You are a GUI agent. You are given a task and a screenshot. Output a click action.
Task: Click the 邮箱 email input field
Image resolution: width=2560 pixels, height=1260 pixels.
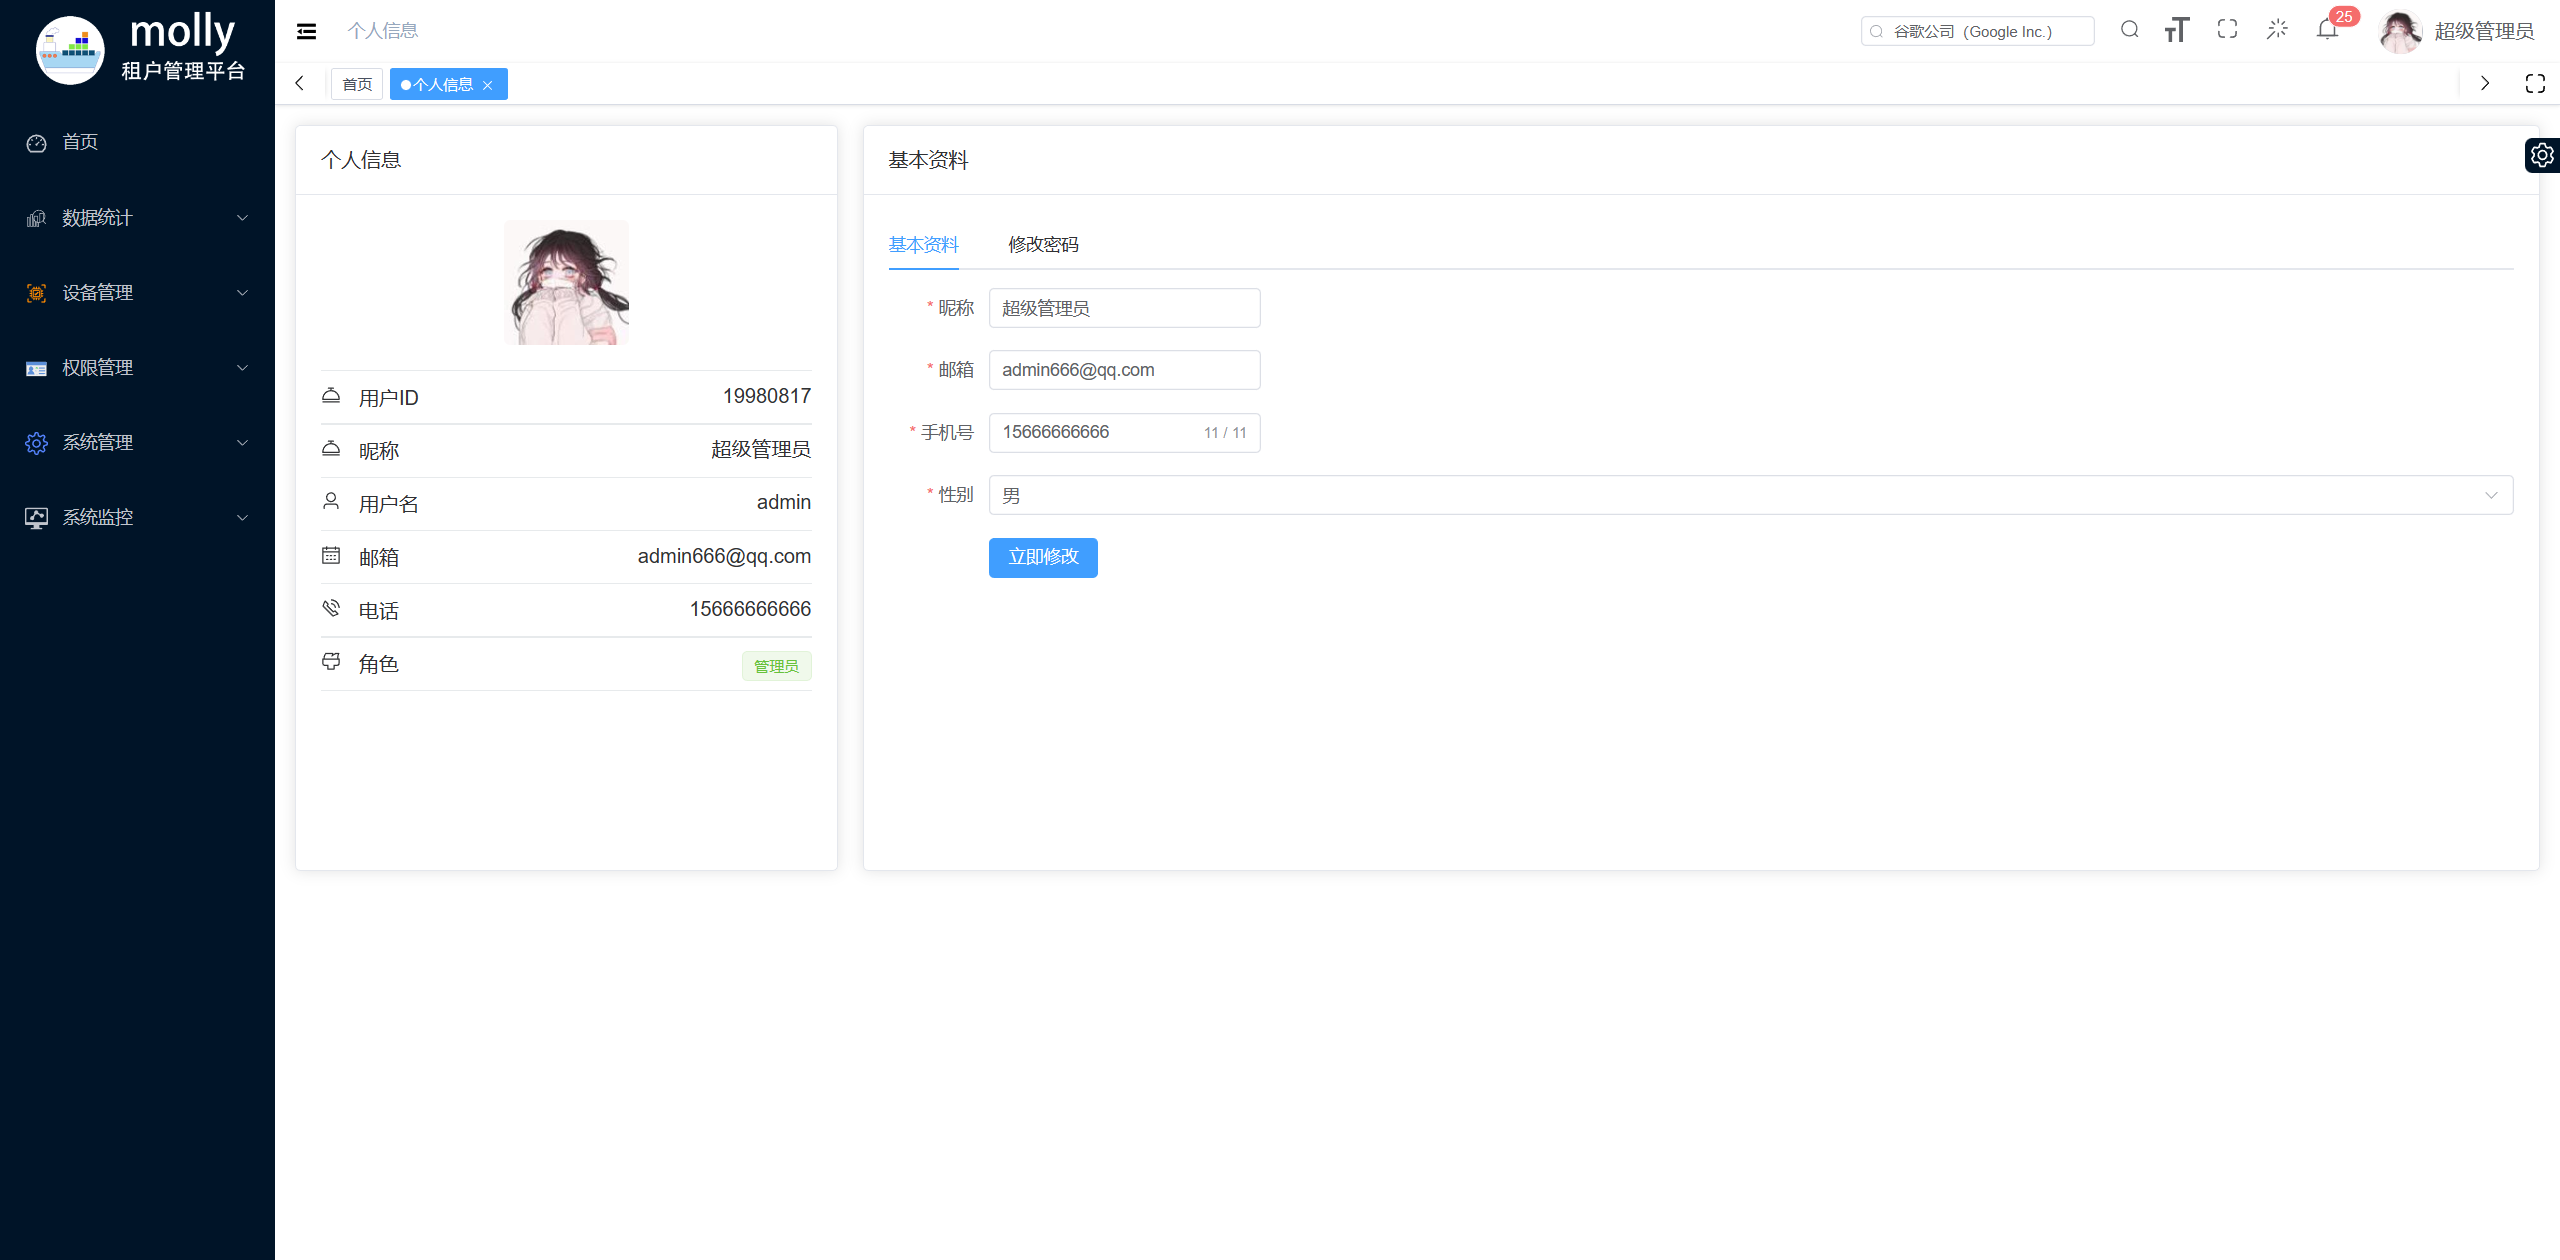point(1124,370)
